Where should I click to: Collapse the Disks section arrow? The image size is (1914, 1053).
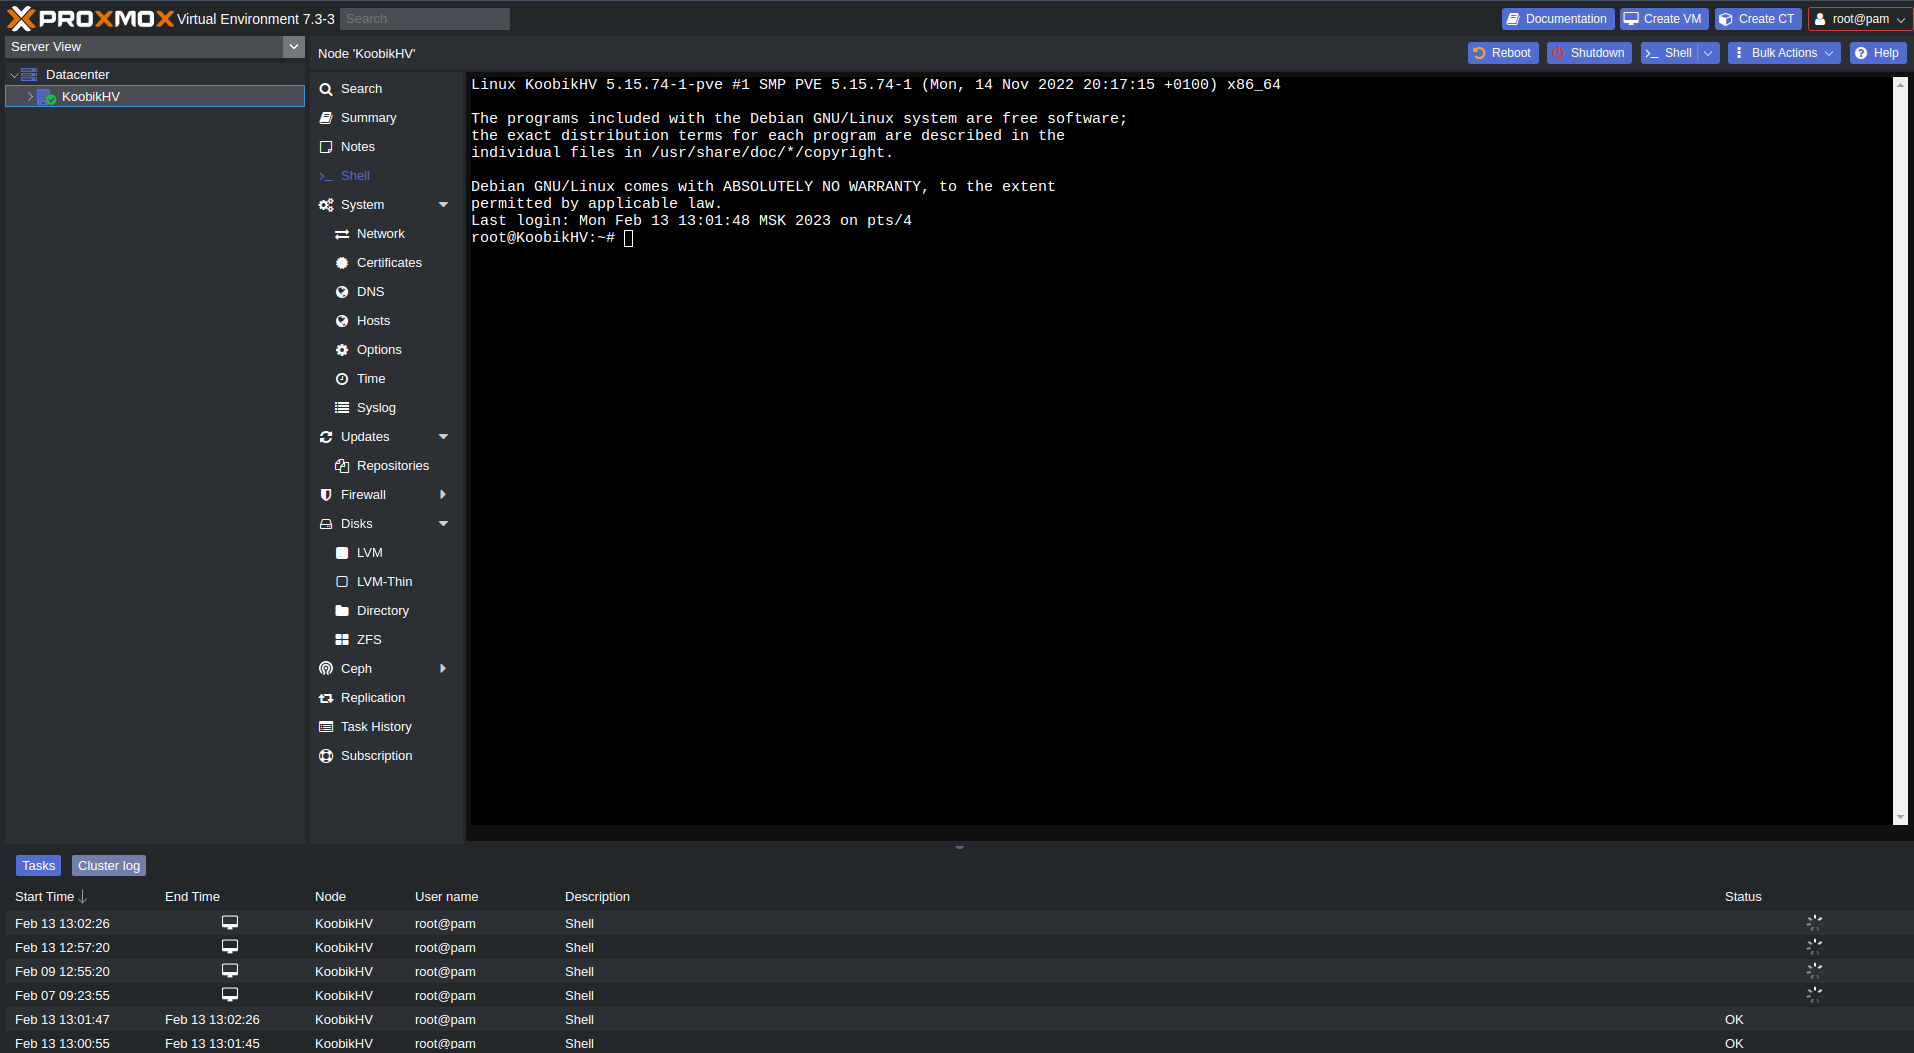tap(443, 524)
